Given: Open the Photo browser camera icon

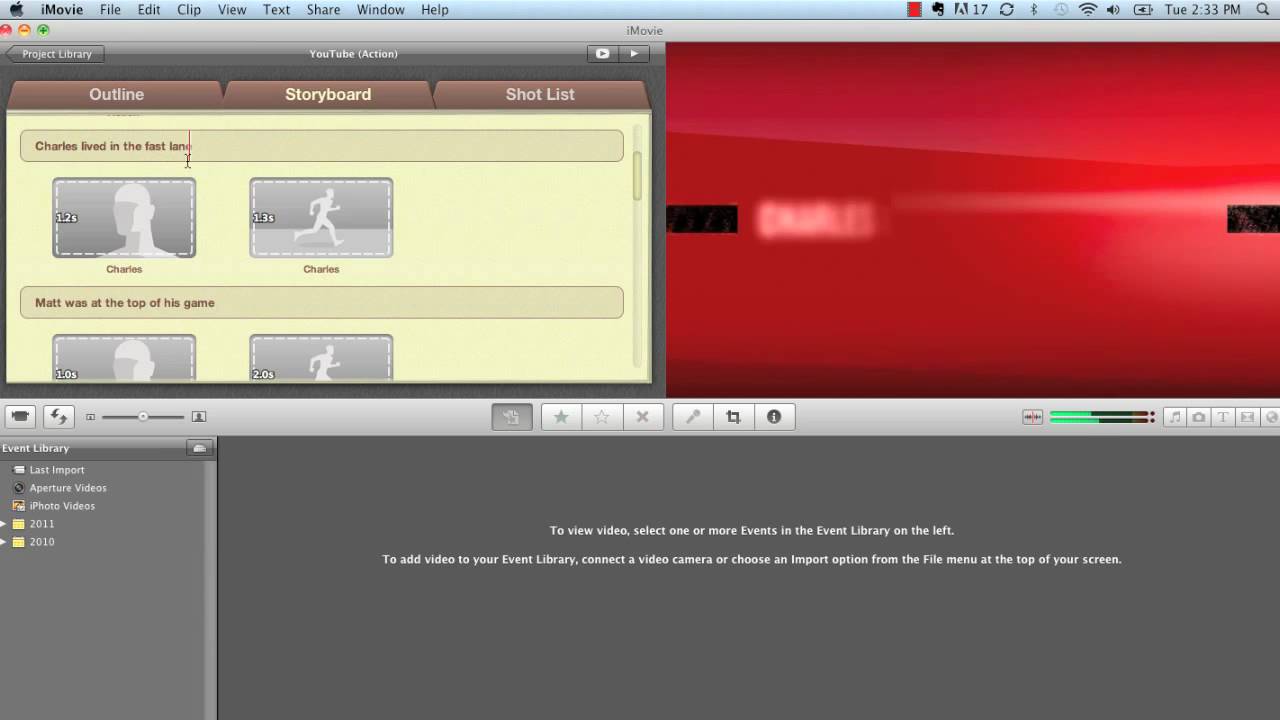Looking at the screenshot, I should (1199, 417).
